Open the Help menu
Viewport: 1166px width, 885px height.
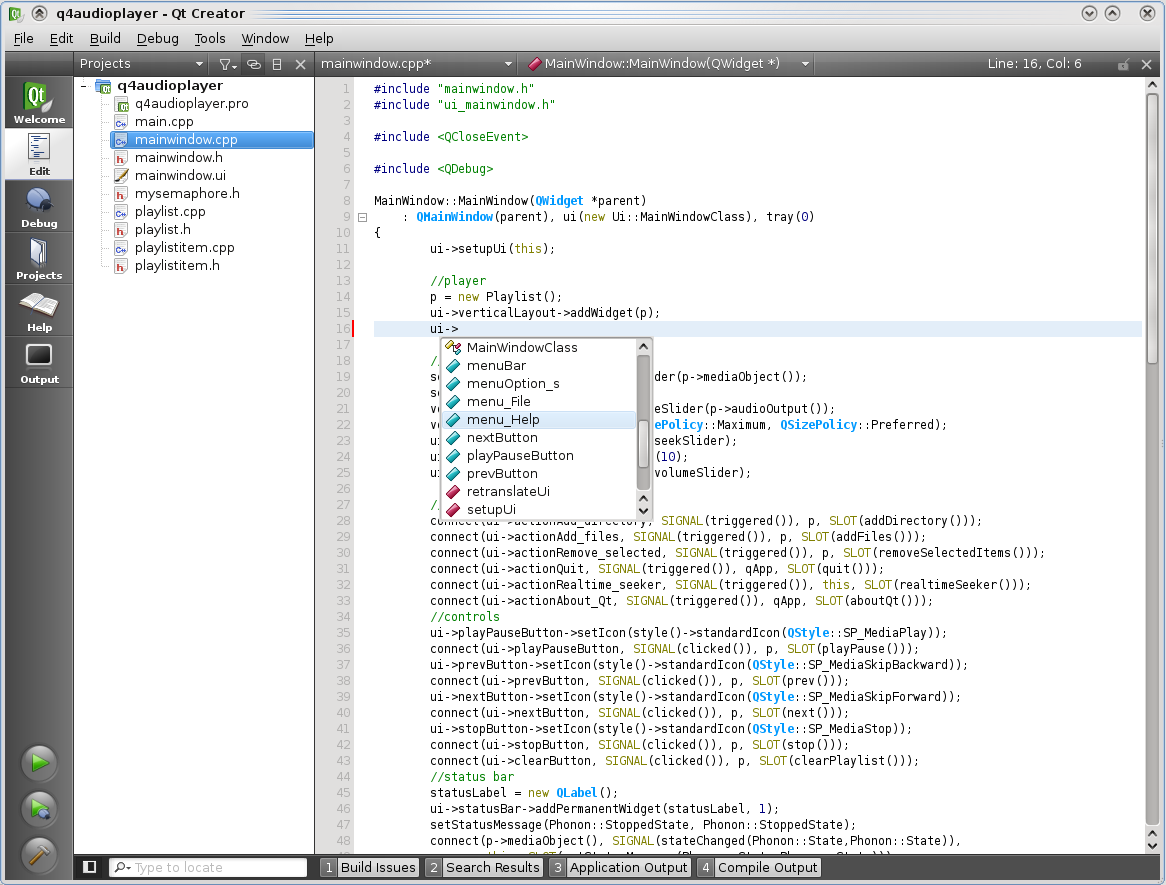coord(319,39)
